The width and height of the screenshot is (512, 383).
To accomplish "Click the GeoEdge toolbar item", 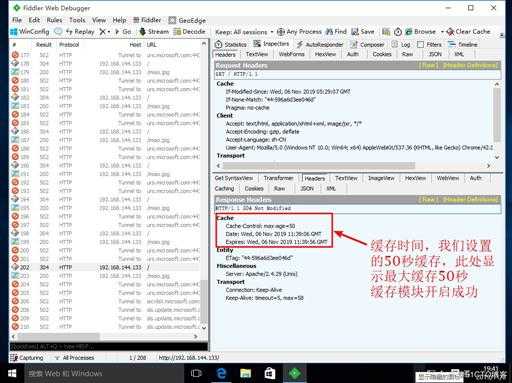I will tap(187, 20).
